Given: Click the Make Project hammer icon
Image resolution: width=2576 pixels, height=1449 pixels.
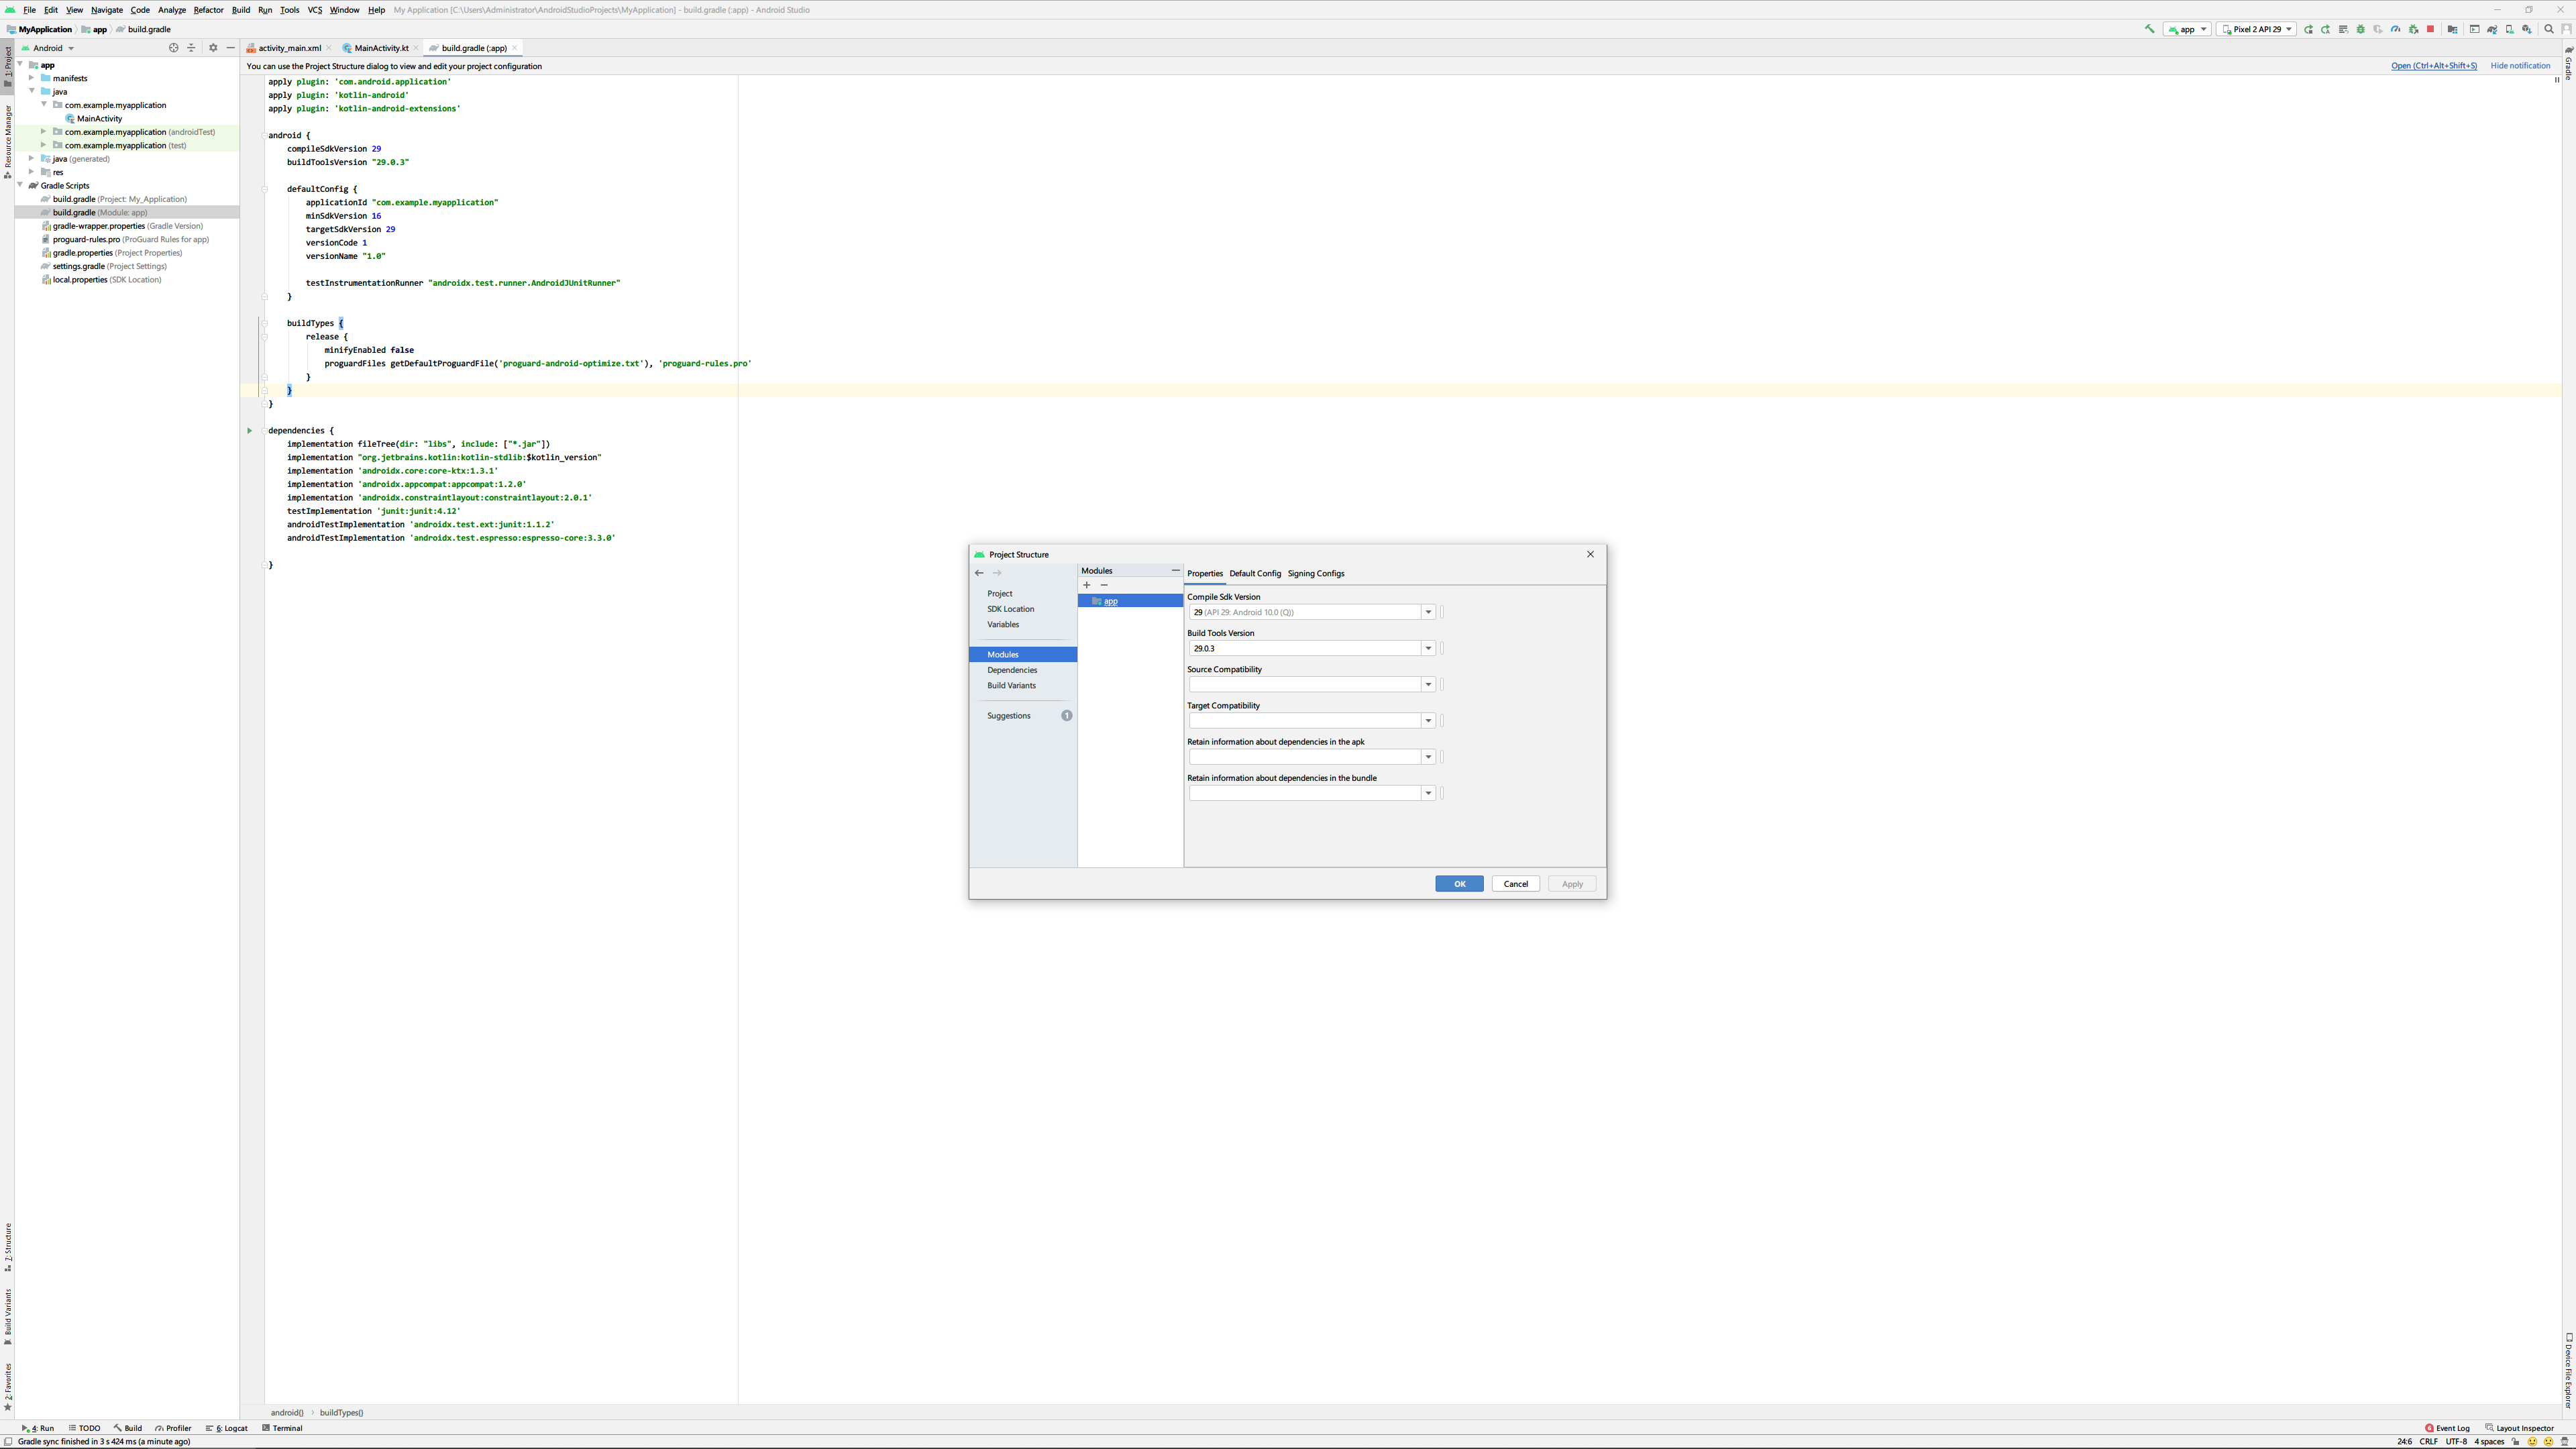Looking at the screenshot, I should coord(2150,29).
